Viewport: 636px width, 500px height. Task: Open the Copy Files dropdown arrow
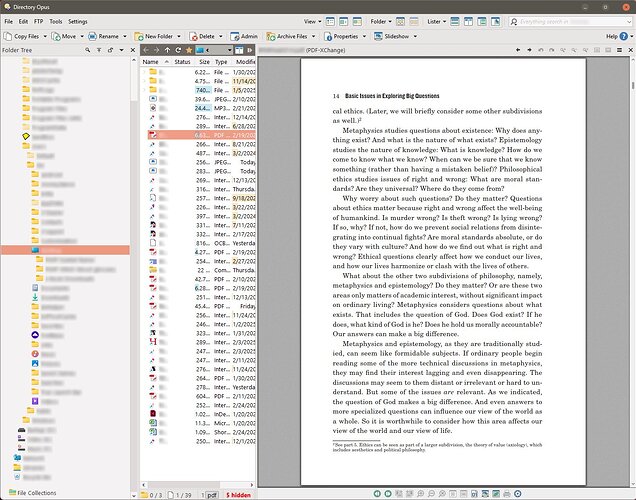pos(45,36)
